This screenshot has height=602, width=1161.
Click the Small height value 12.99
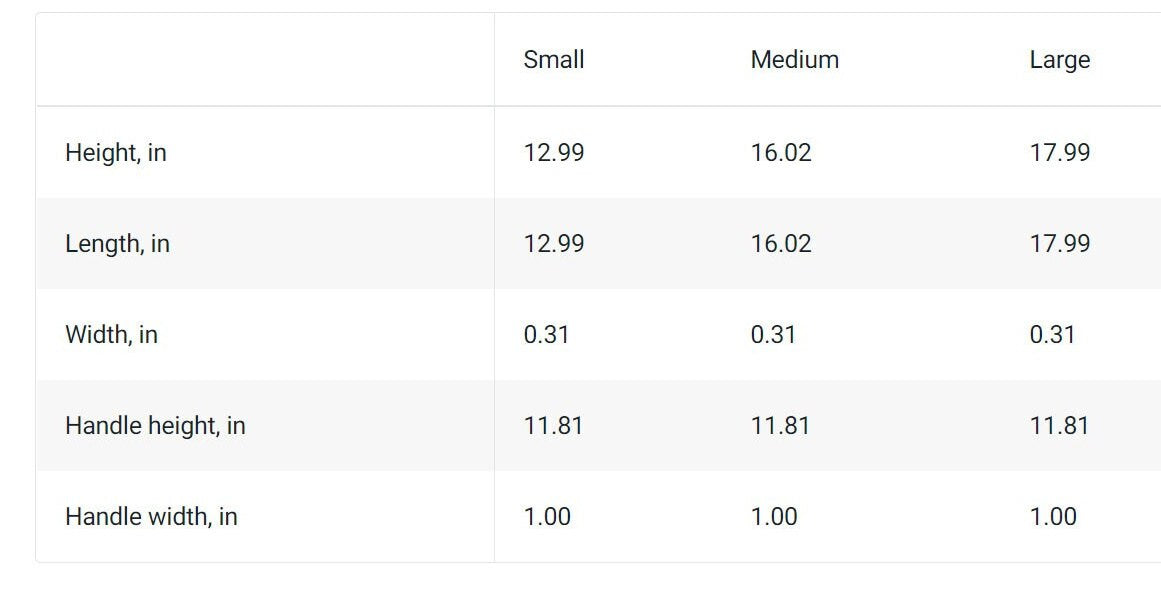point(554,153)
